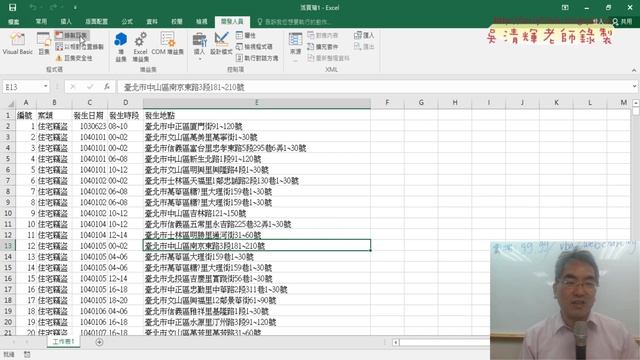
Task: Open the 檔案 File tab
Action: point(14,22)
